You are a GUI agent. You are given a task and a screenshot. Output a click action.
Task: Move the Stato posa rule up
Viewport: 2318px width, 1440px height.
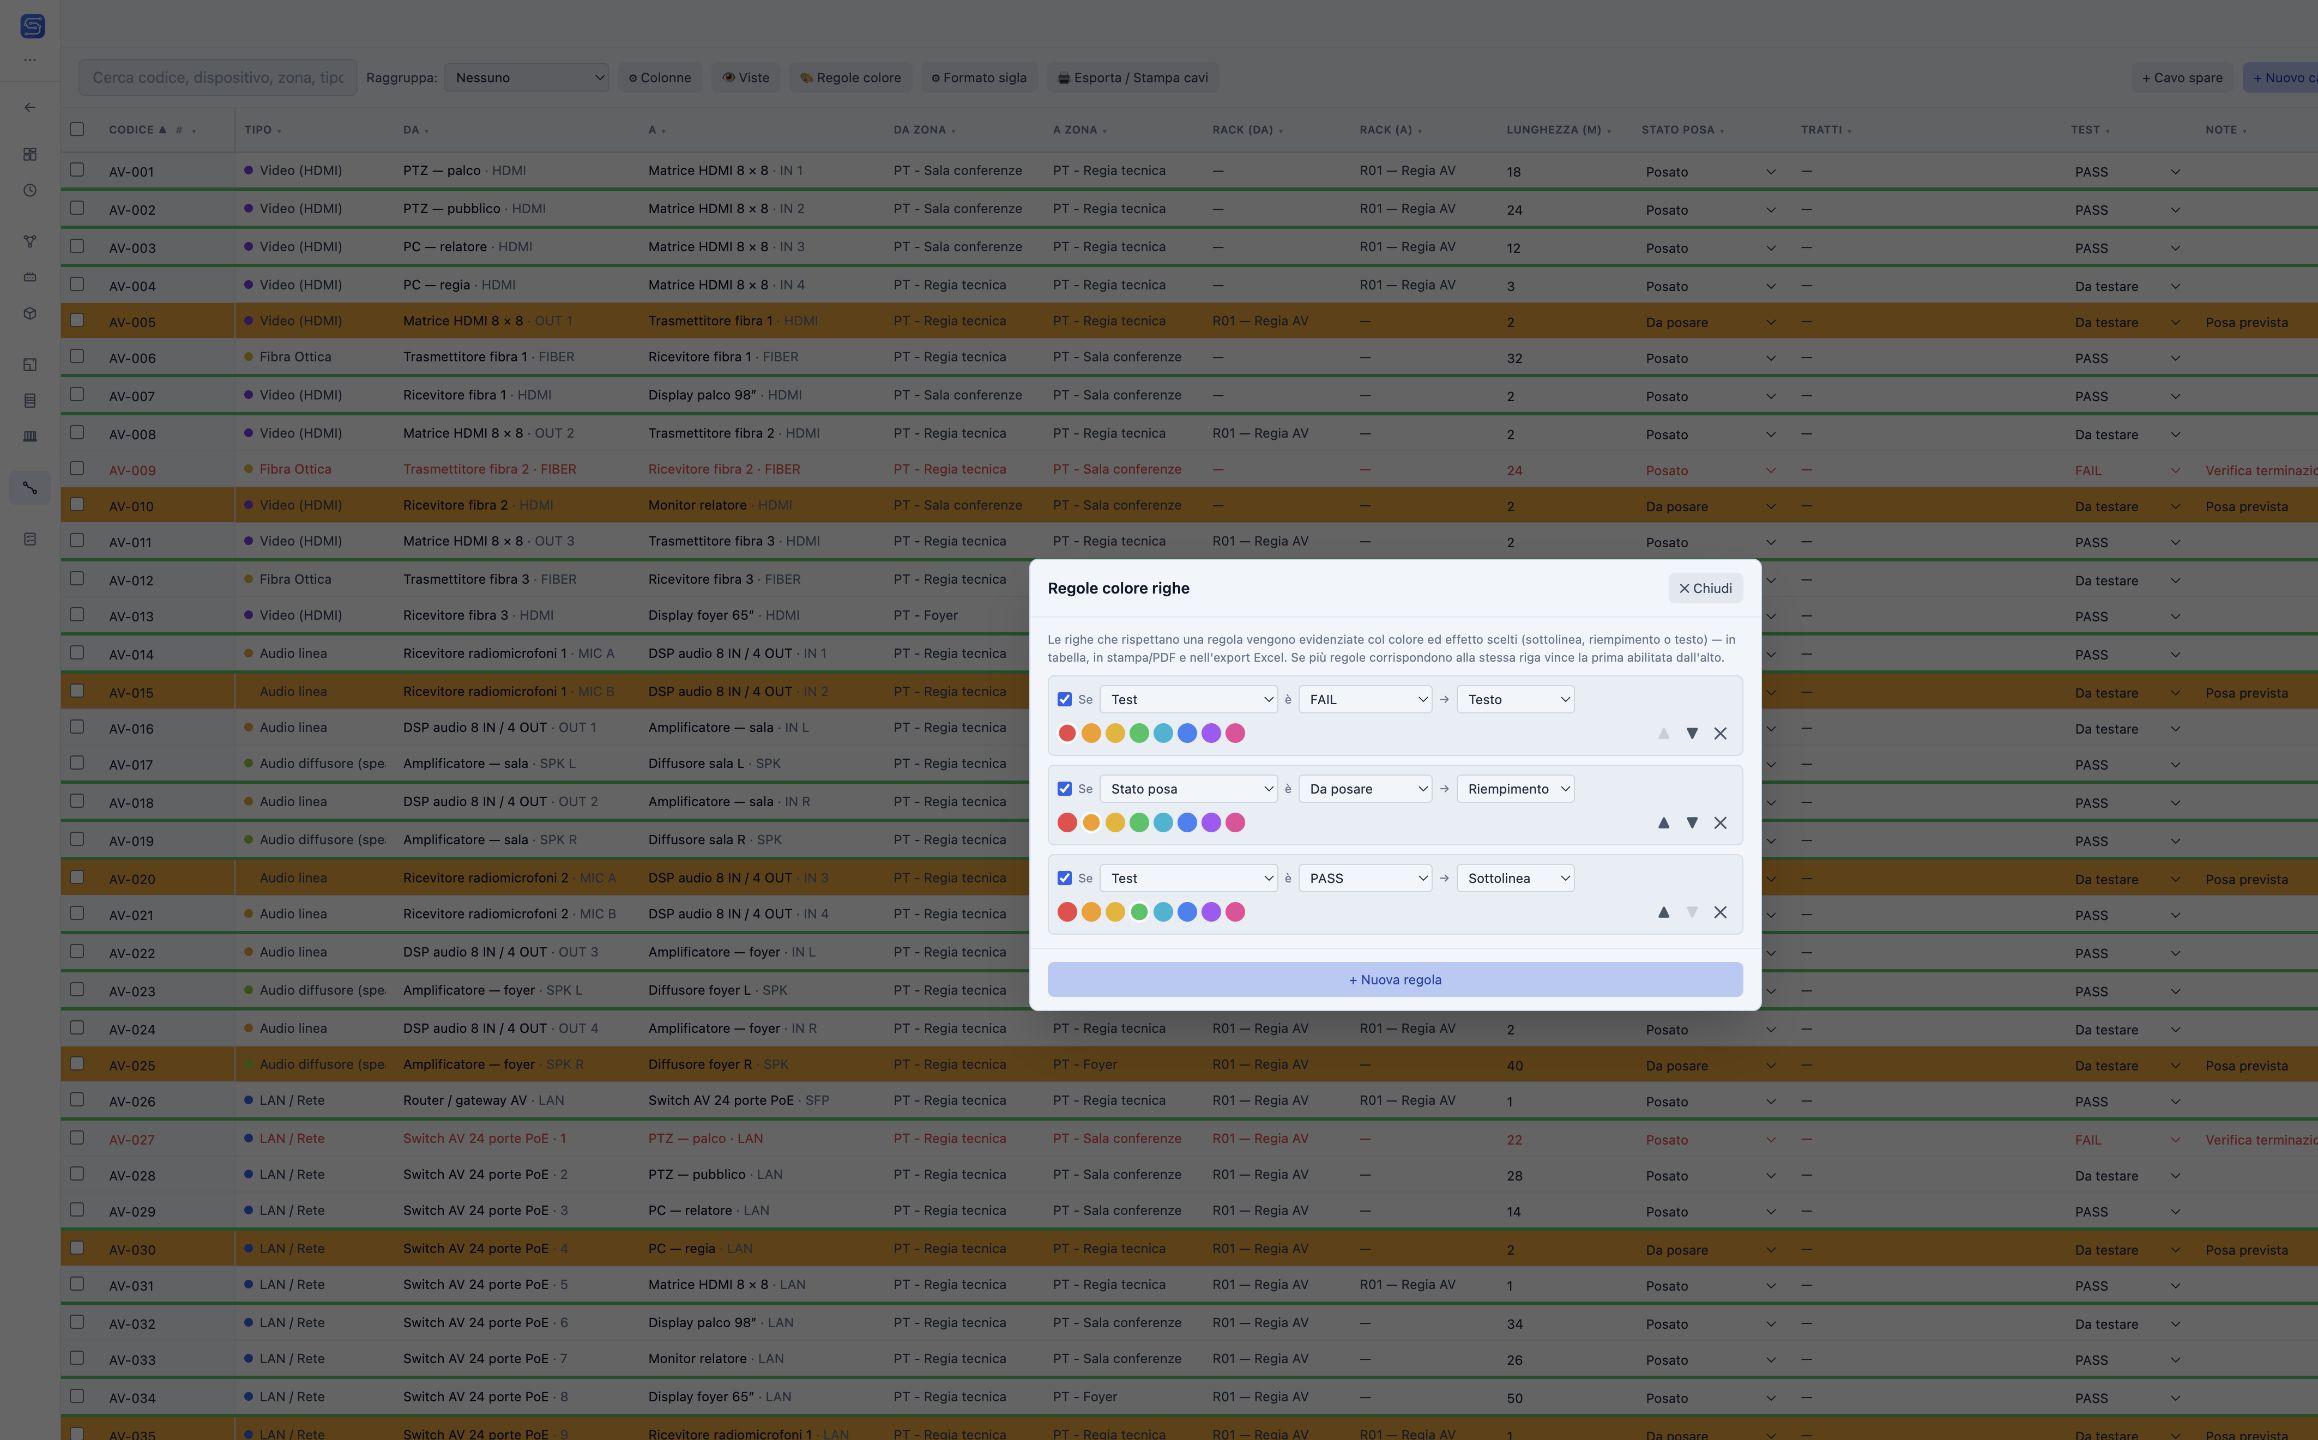[1663, 823]
